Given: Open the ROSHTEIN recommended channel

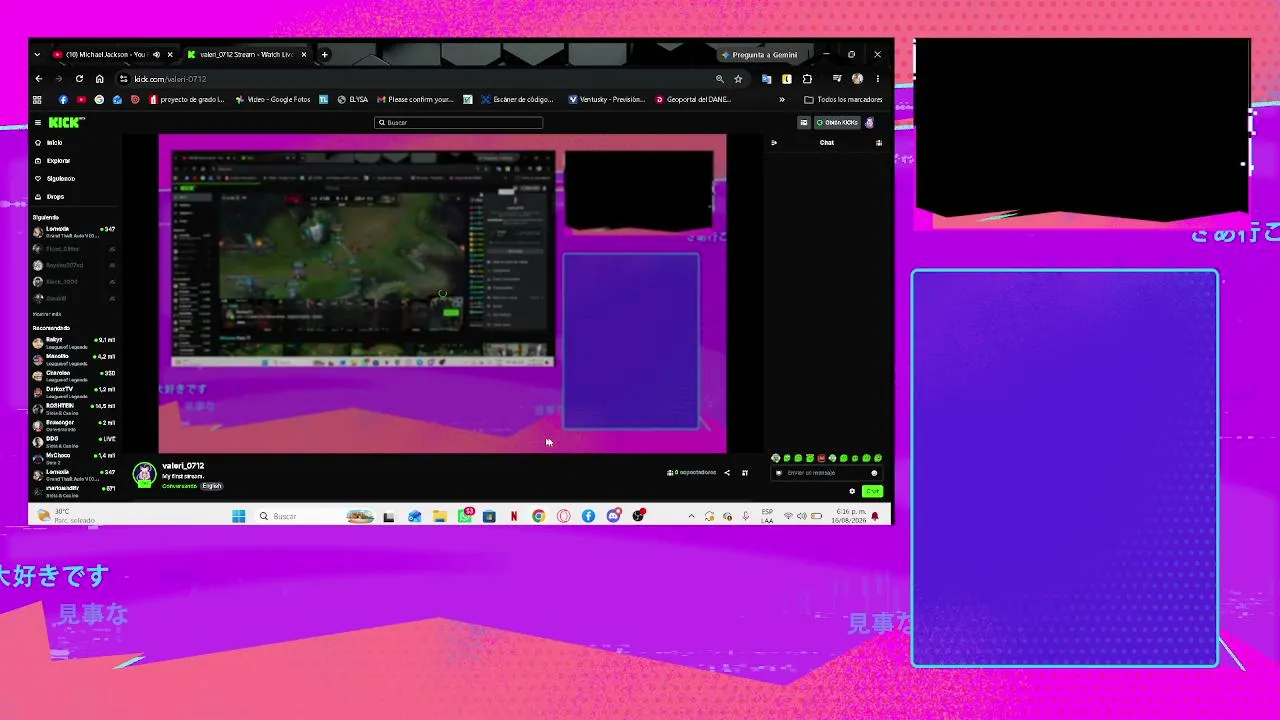Looking at the screenshot, I should click(x=74, y=408).
